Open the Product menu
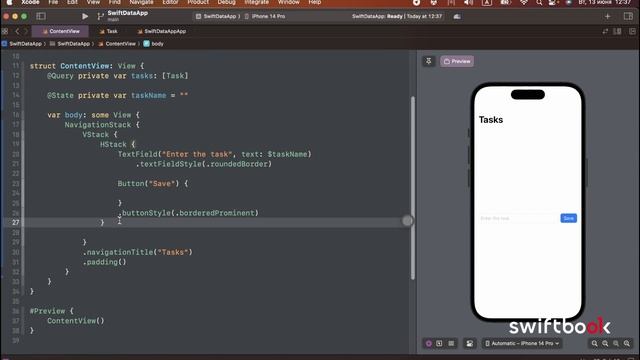This screenshot has height=360, width=640. tap(198, 2)
